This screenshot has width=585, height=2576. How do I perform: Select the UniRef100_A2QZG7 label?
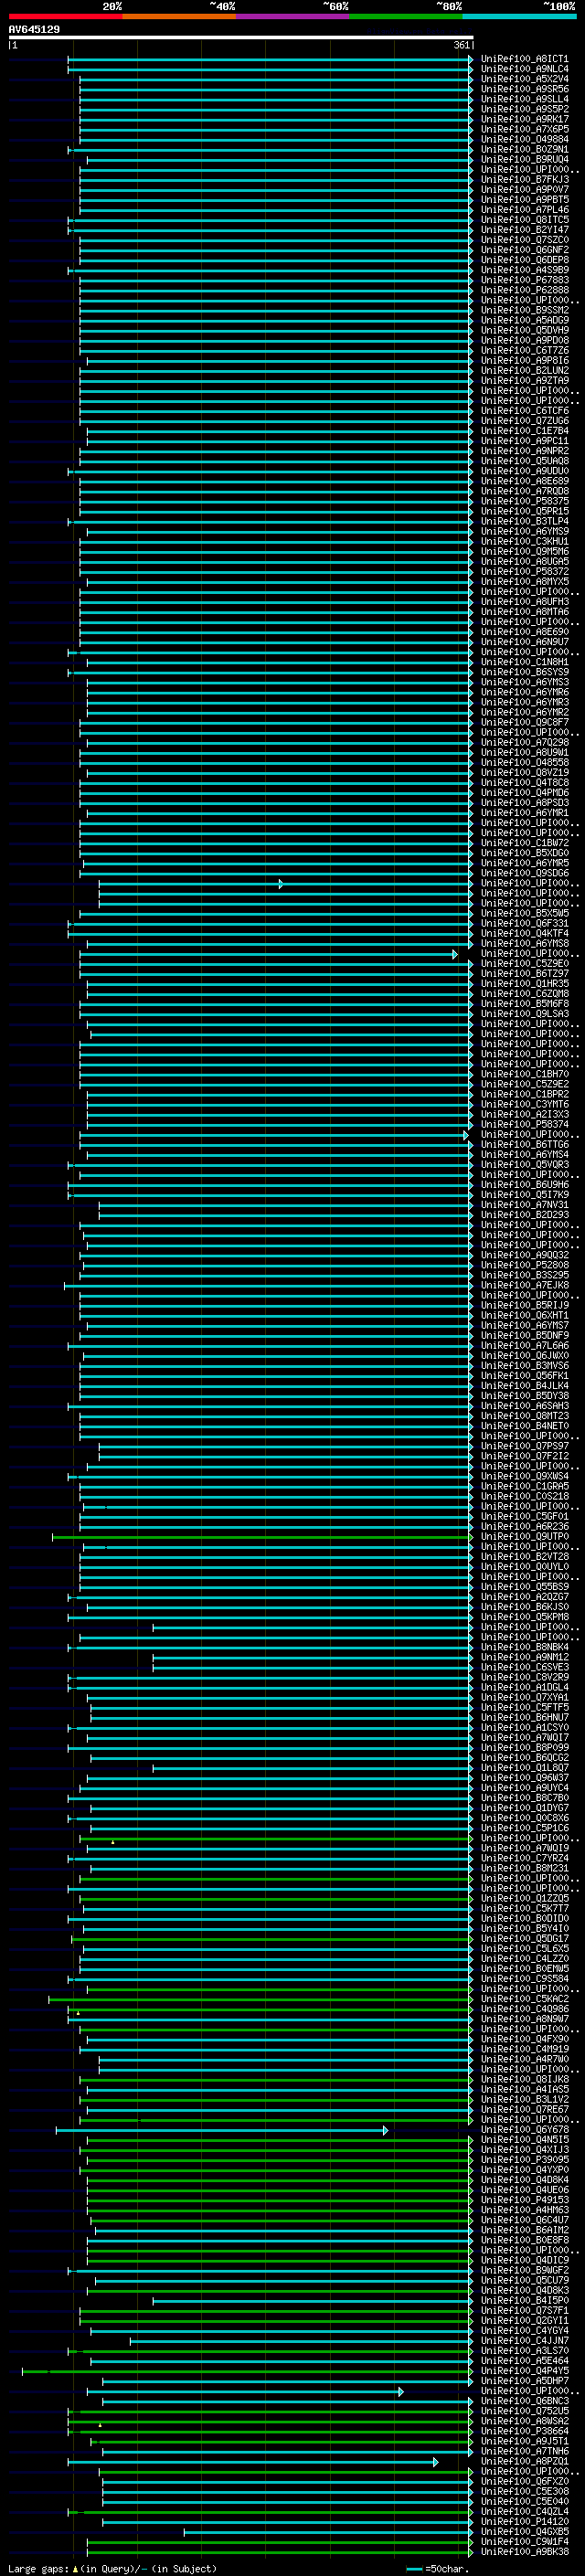525,1597
